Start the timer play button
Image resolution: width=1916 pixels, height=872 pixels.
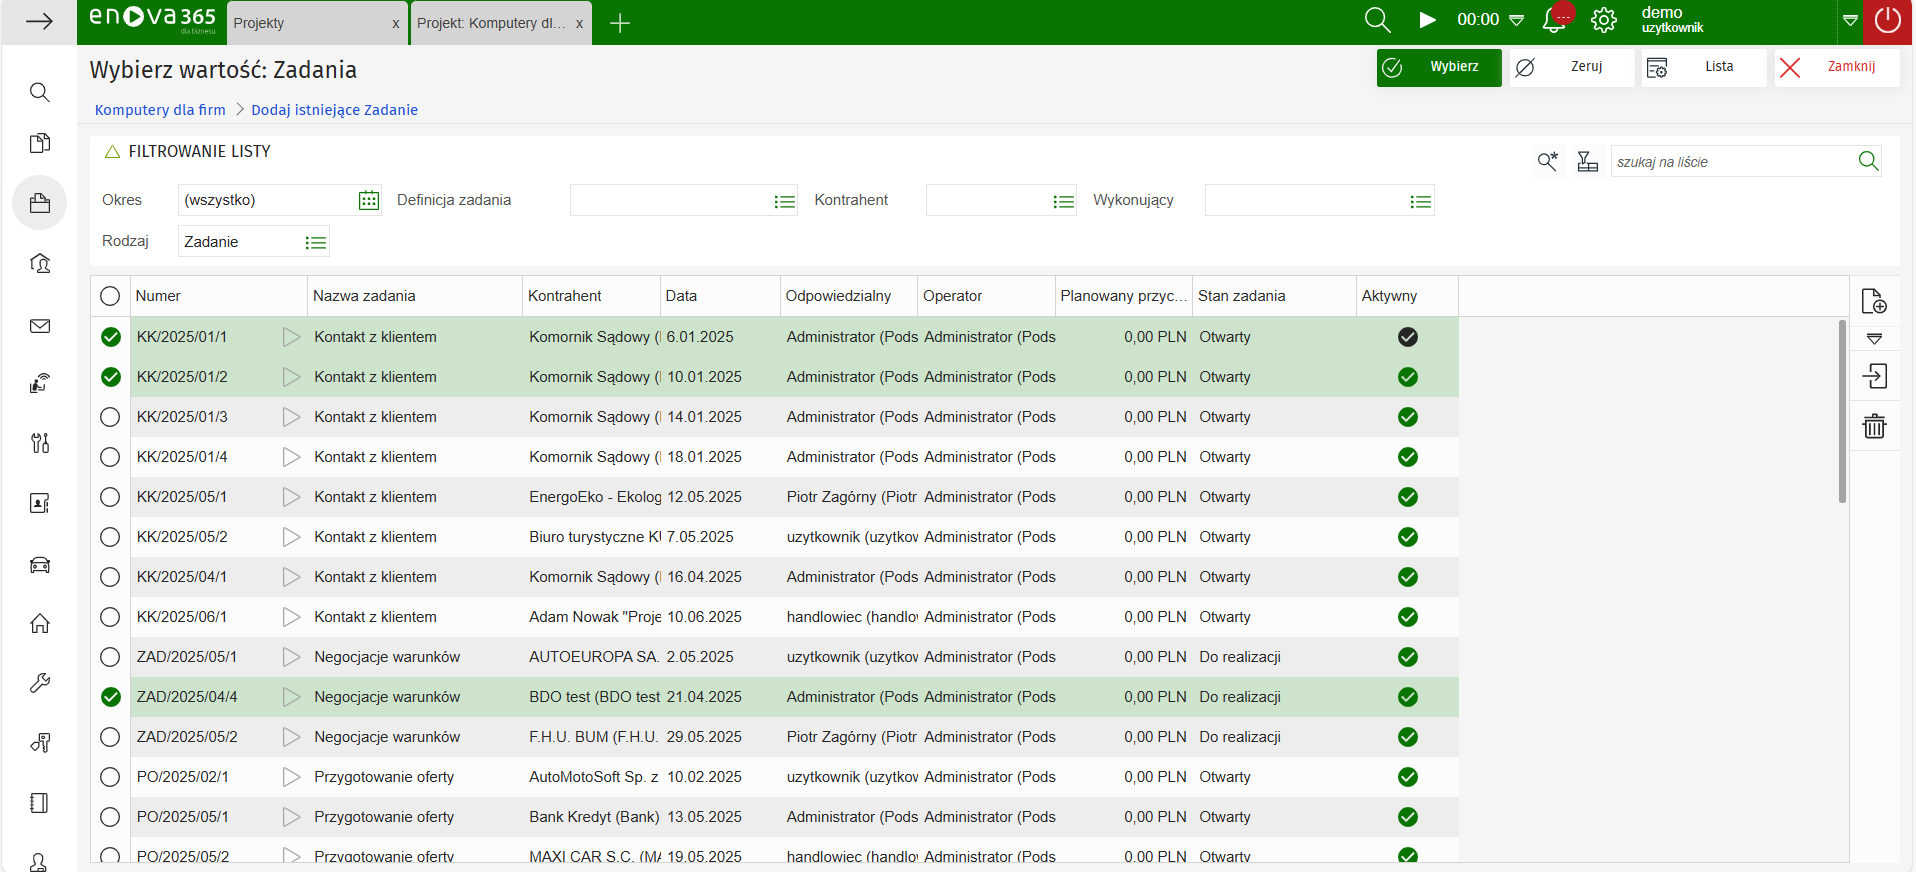click(x=1427, y=21)
